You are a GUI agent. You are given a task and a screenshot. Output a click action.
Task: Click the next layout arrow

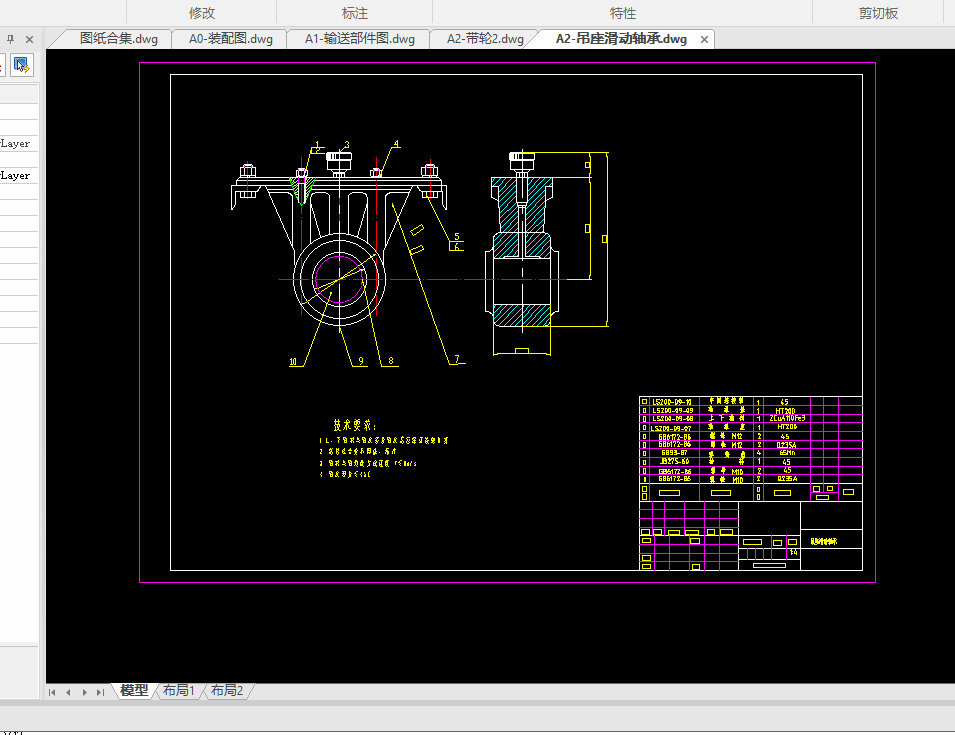tap(84, 692)
